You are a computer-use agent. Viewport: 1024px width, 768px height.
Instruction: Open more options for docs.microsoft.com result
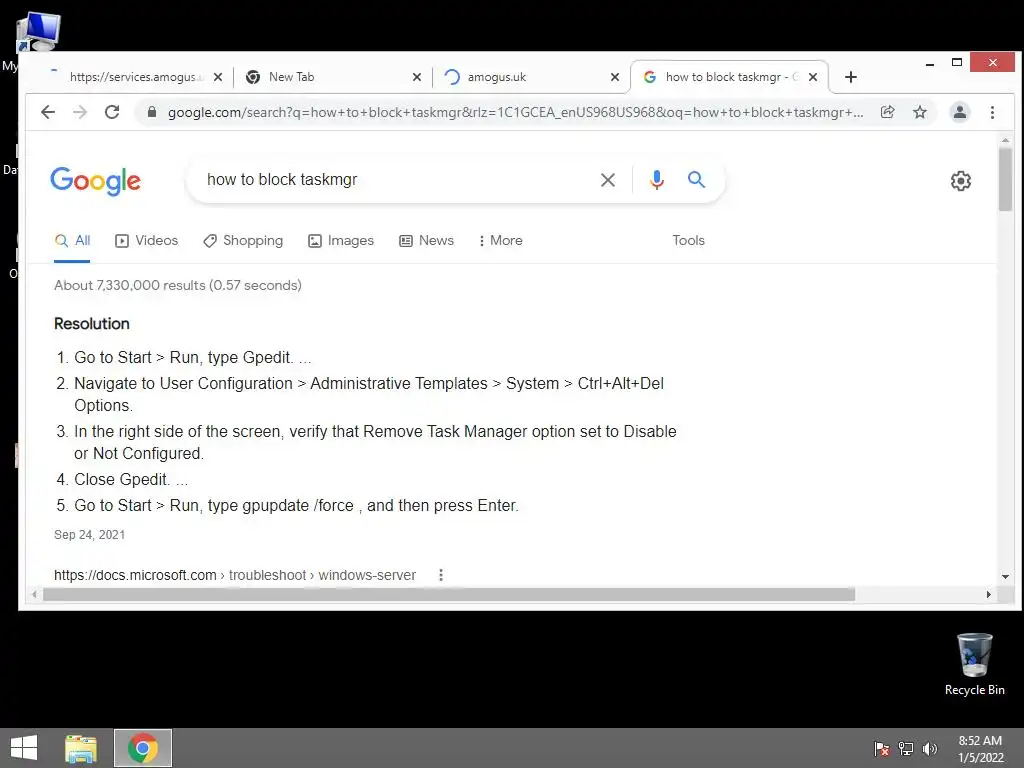point(441,575)
